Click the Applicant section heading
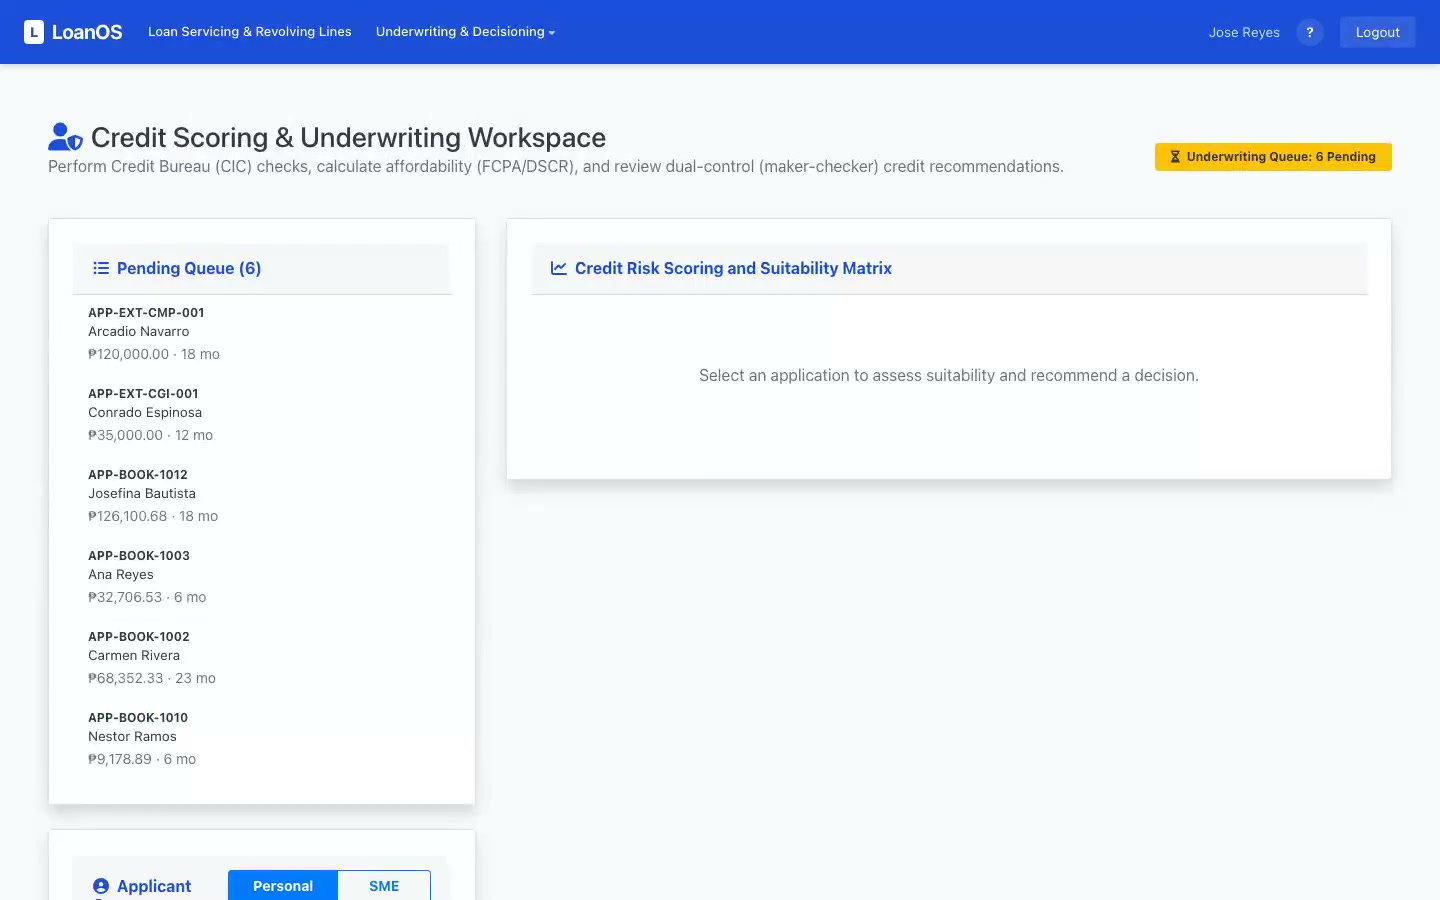The width and height of the screenshot is (1440, 900). tap(154, 886)
